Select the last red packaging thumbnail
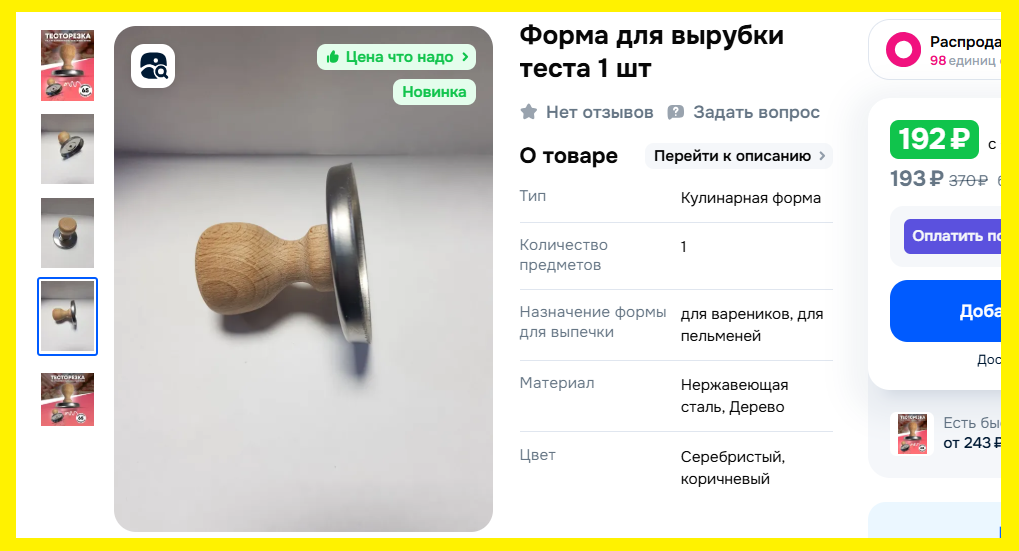1019x551 pixels. [x=68, y=400]
